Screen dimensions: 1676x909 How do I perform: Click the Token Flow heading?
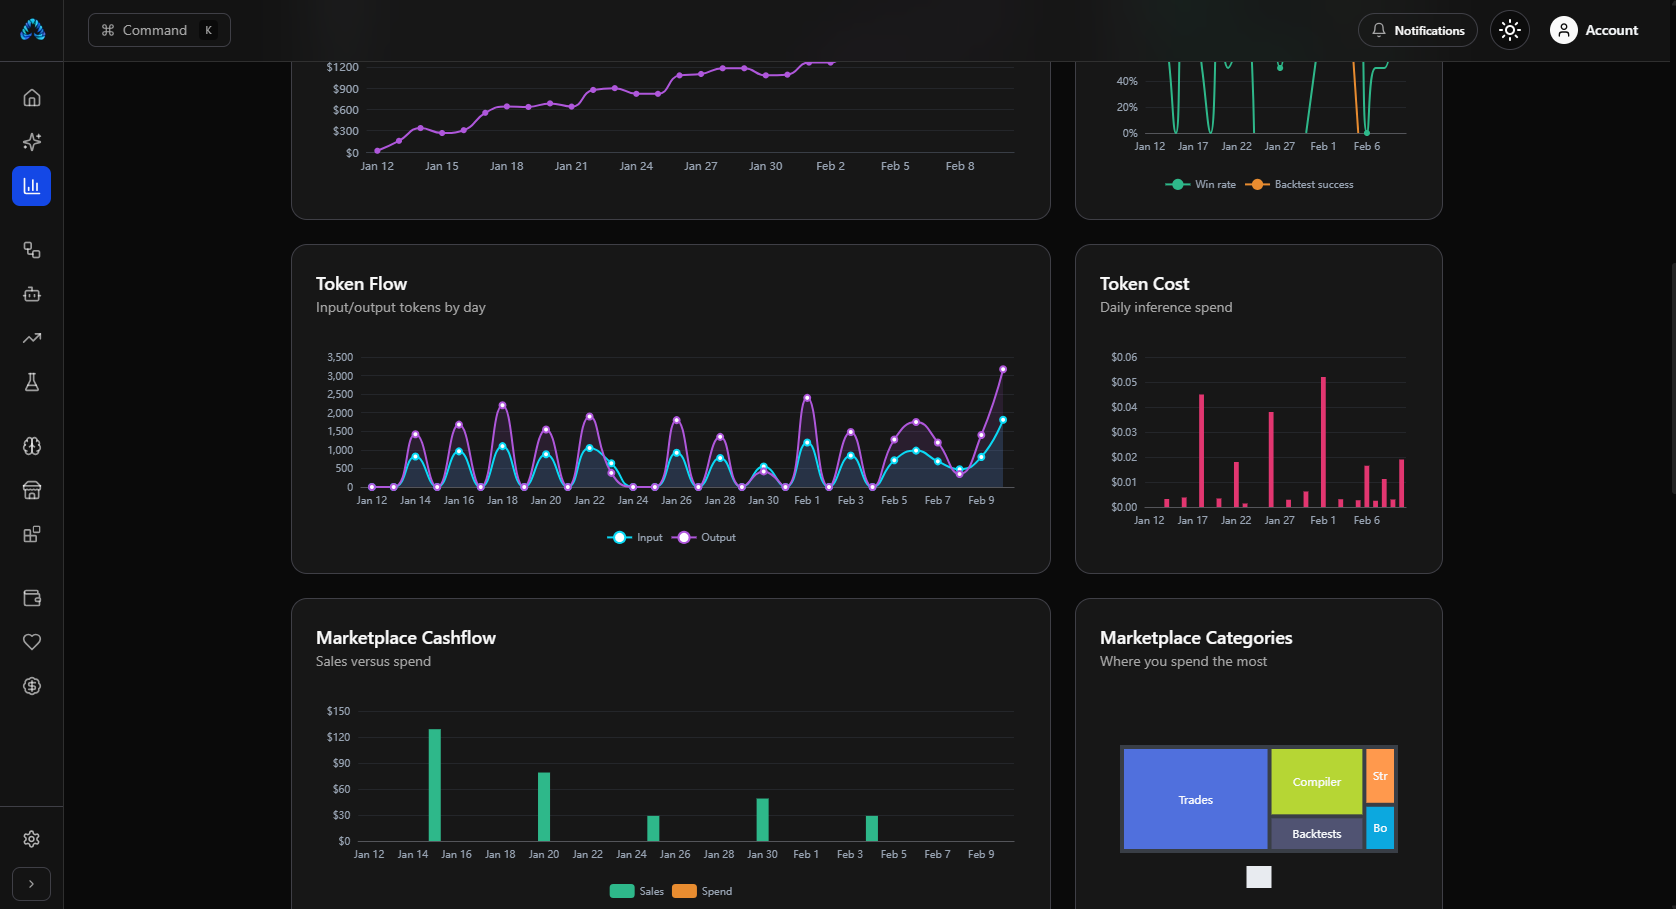pyautogui.click(x=361, y=284)
